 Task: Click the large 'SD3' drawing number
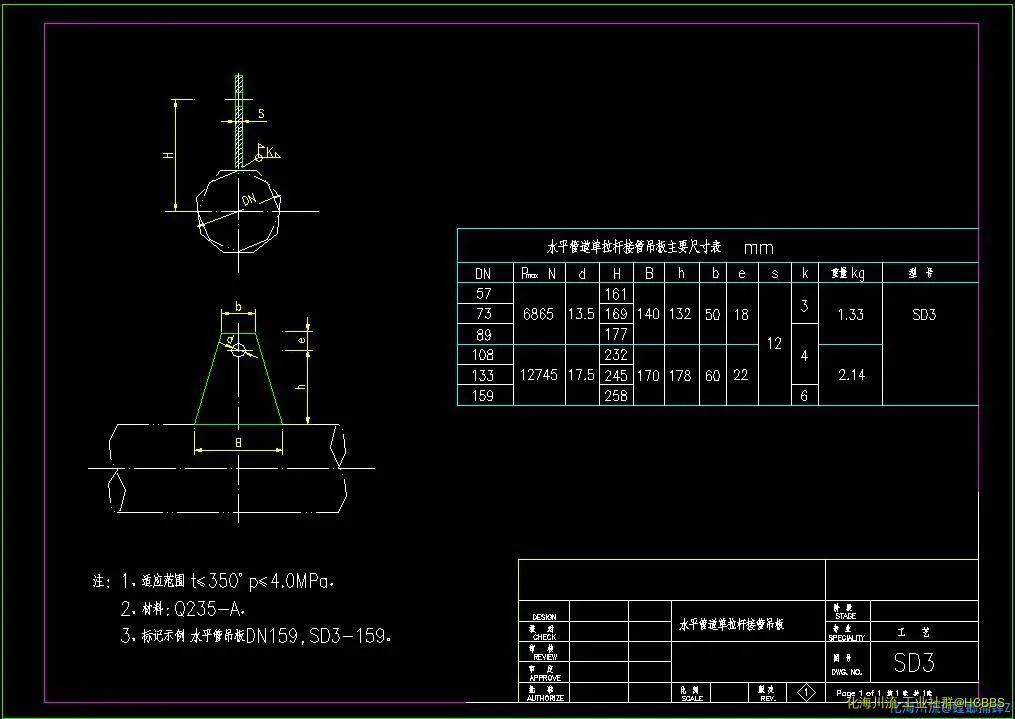click(x=914, y=663)
